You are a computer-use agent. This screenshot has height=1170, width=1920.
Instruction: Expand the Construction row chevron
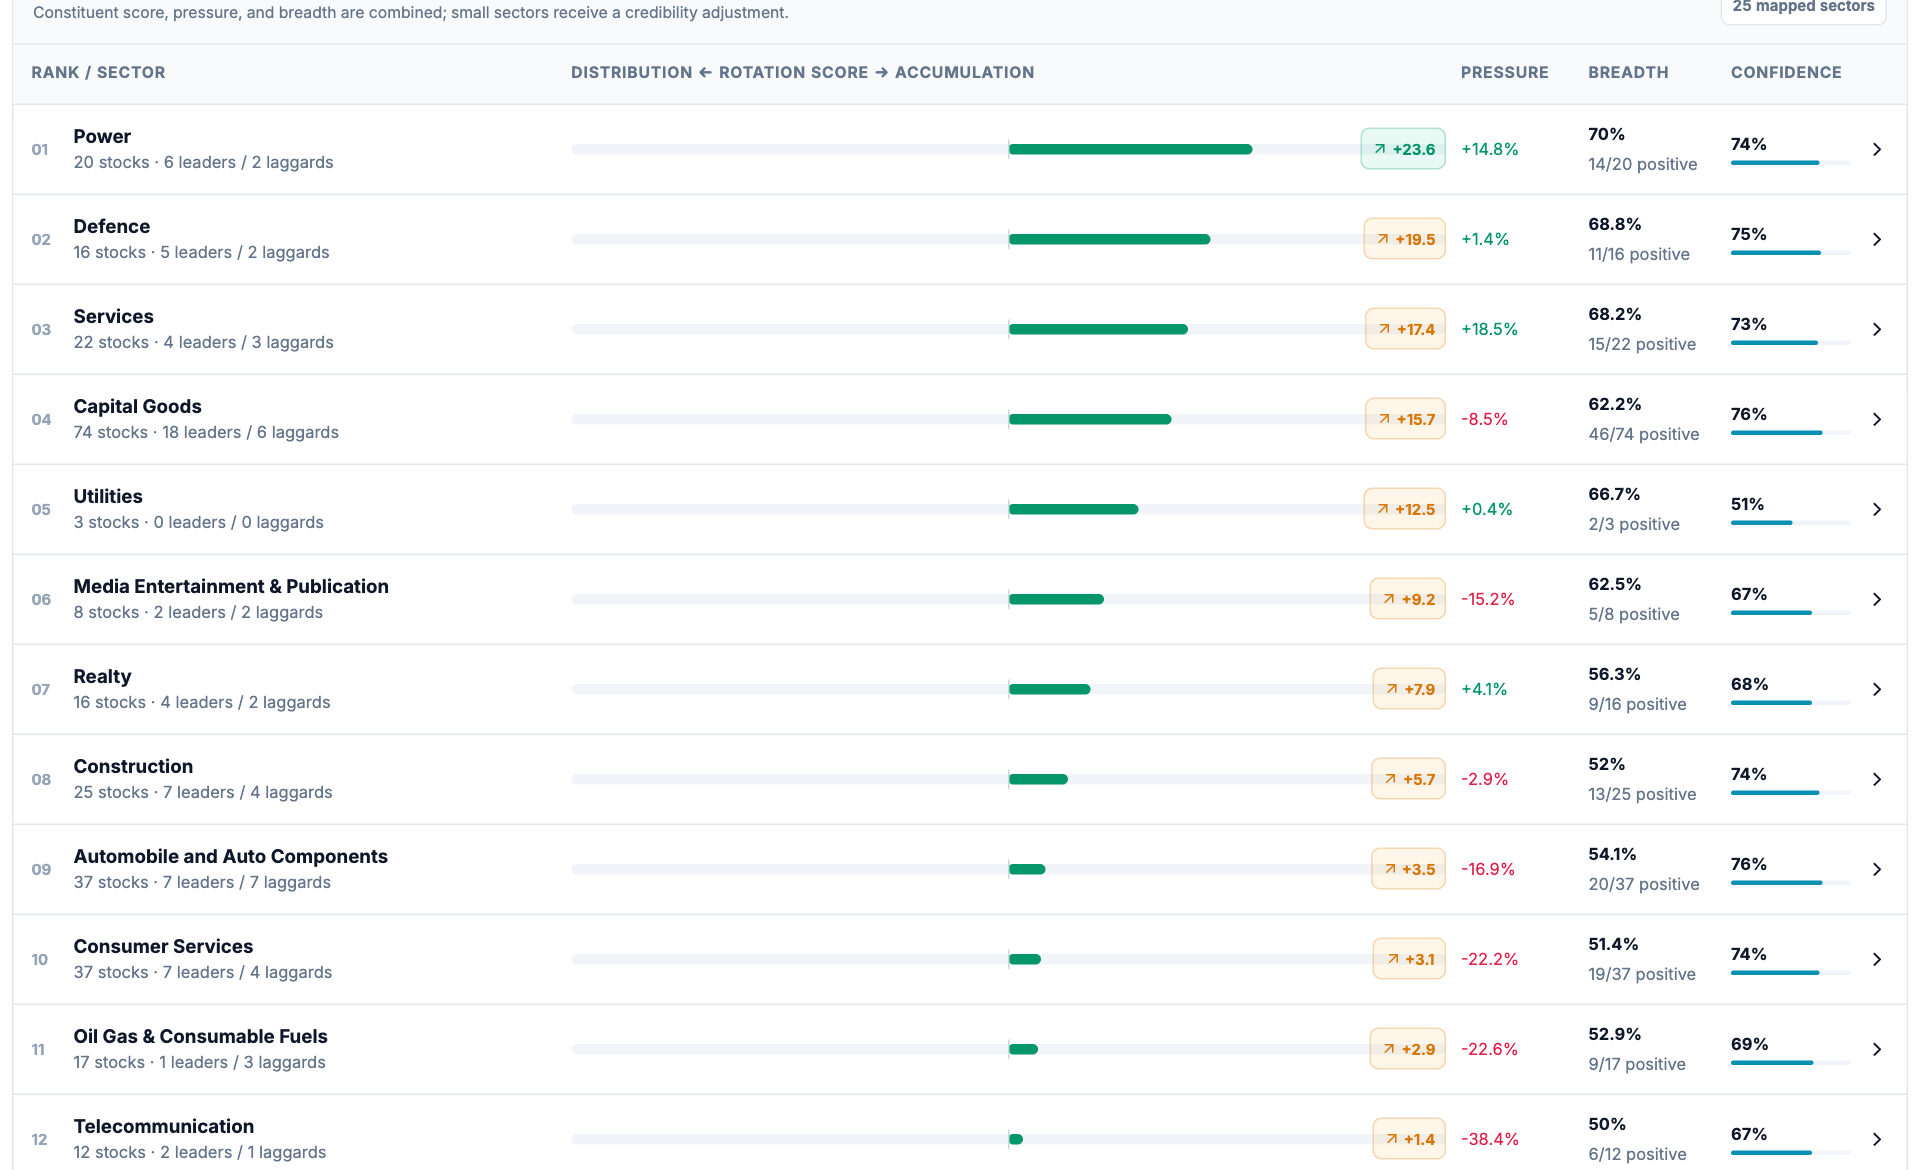1876,779
